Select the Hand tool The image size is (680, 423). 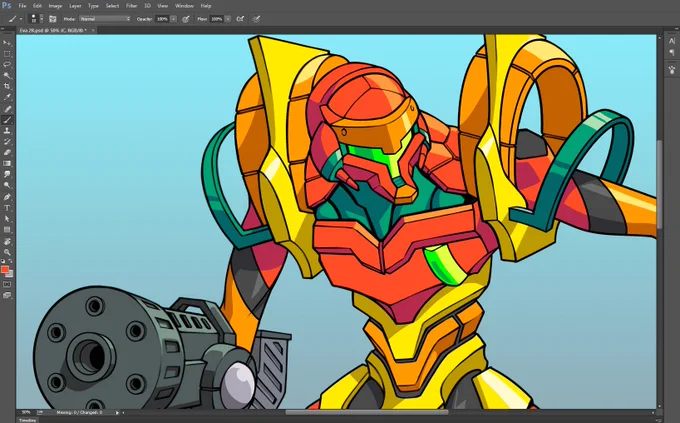[x=7, y=242]
